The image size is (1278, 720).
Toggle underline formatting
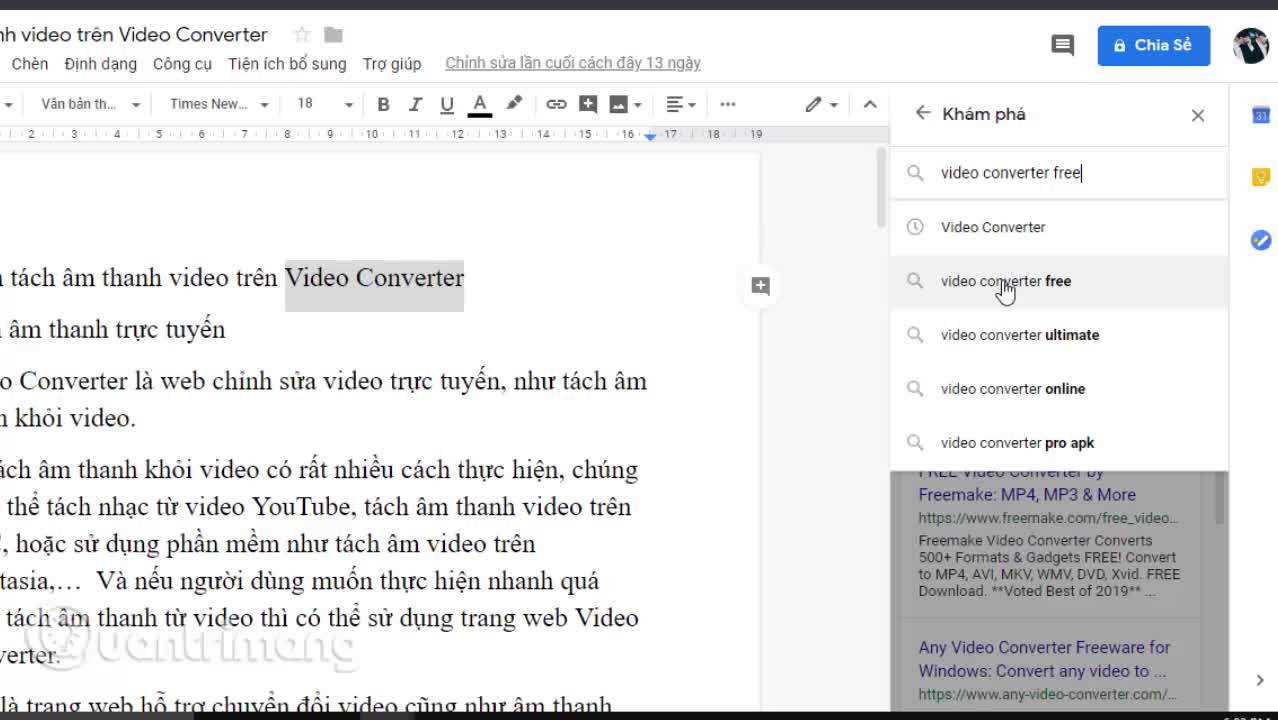click(x=447, y=104)
